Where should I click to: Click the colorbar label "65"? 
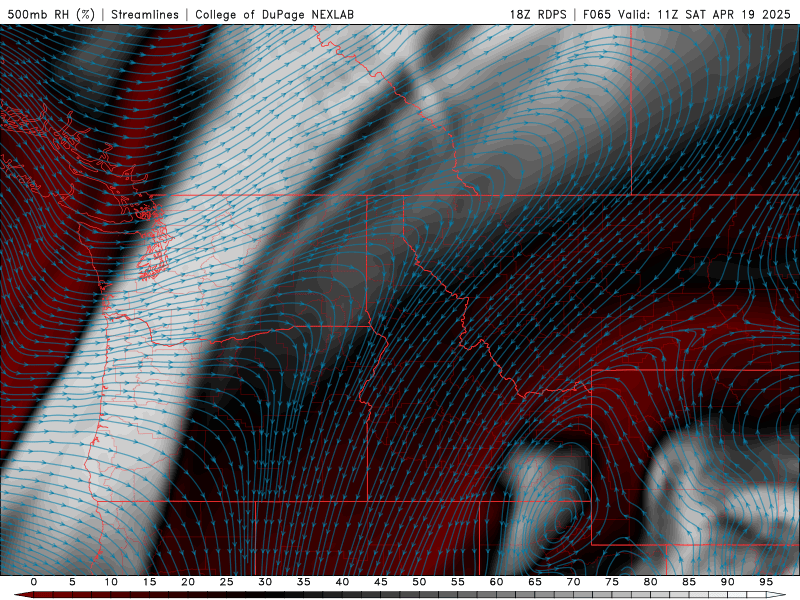coord(535,582)
